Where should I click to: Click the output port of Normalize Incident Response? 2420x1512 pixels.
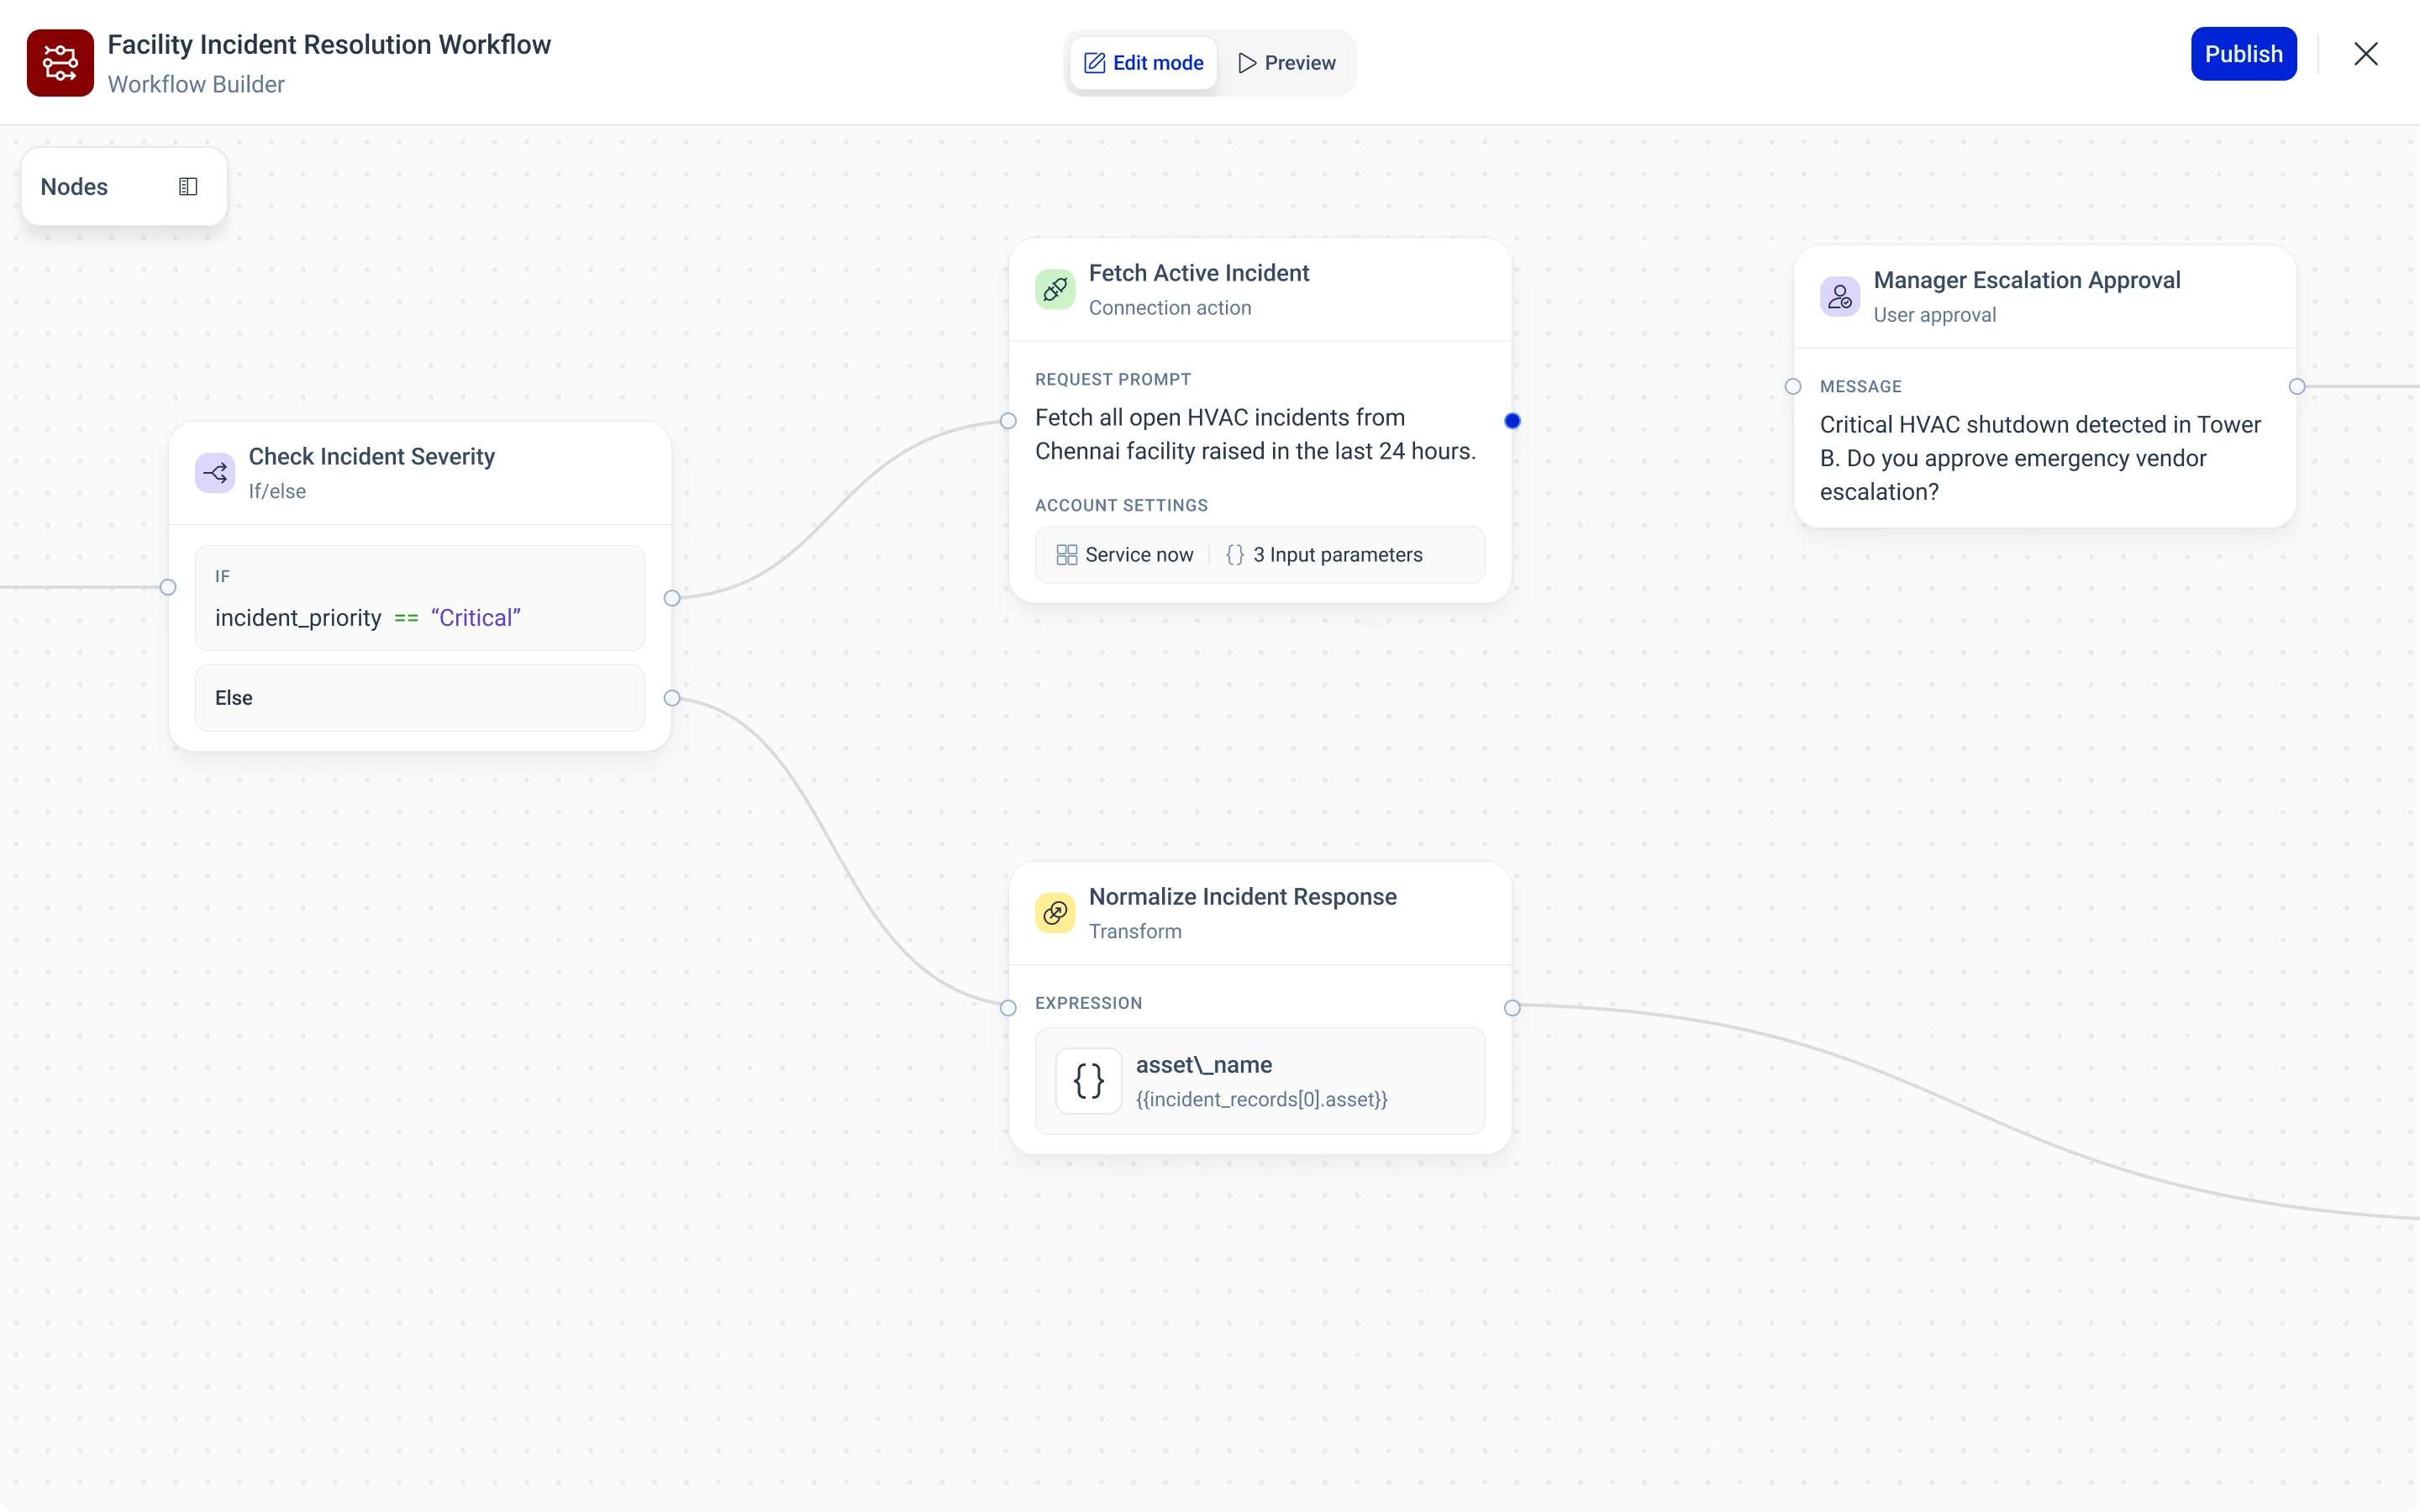(1512, 1008)
